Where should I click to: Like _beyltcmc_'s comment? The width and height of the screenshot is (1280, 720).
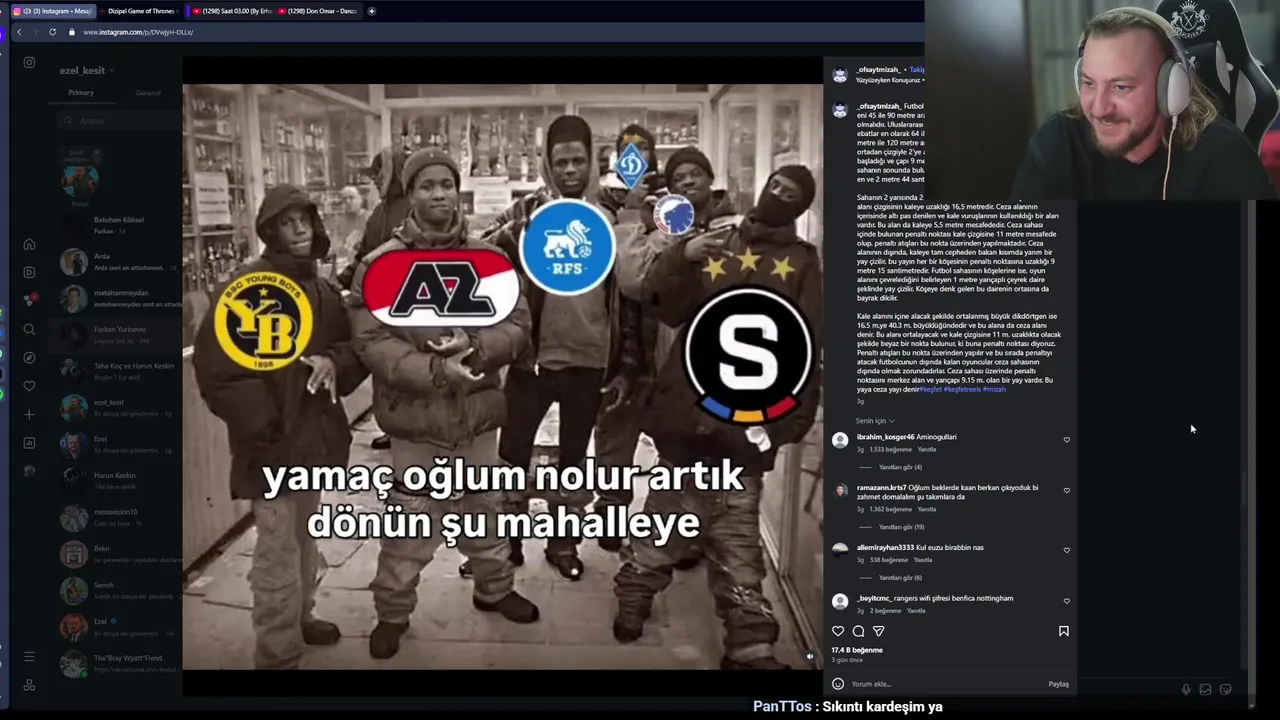click(1066, 602)
